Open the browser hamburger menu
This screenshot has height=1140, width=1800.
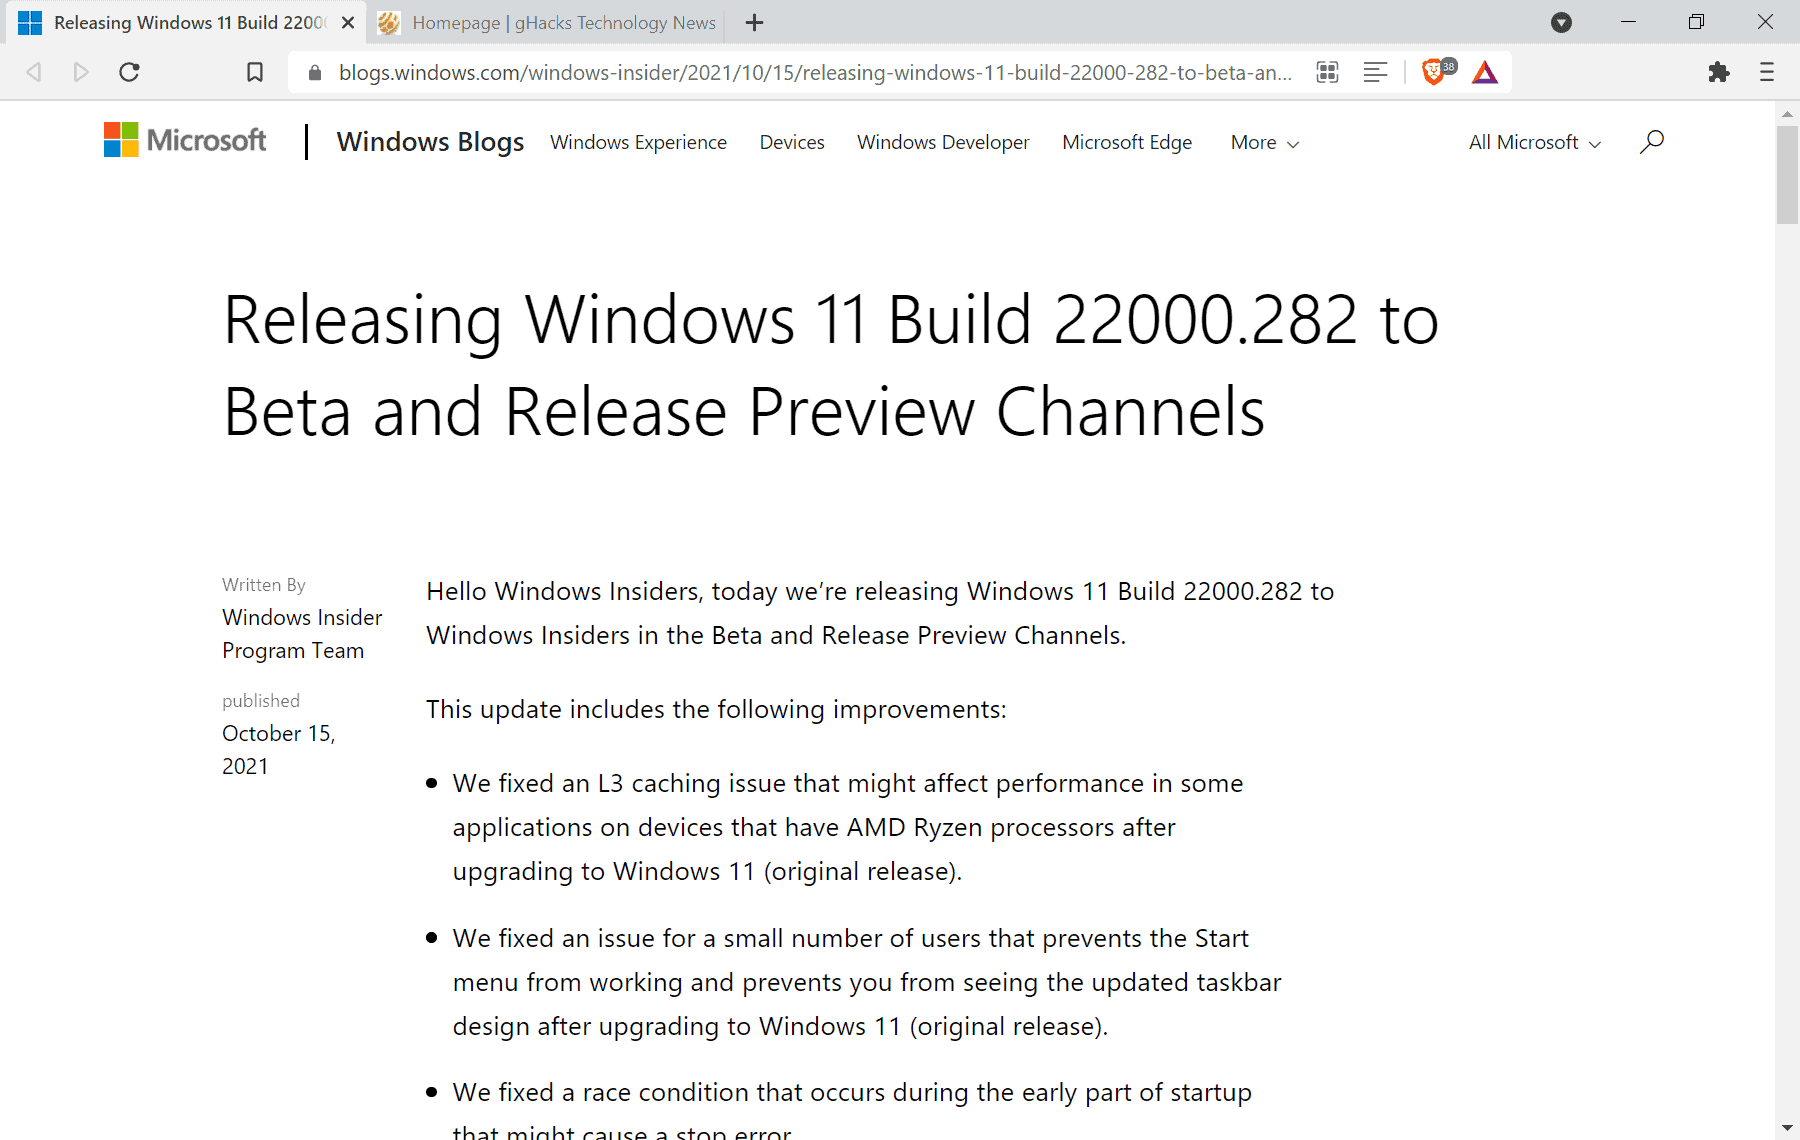pyautogui.click(x=1766, y=72)
